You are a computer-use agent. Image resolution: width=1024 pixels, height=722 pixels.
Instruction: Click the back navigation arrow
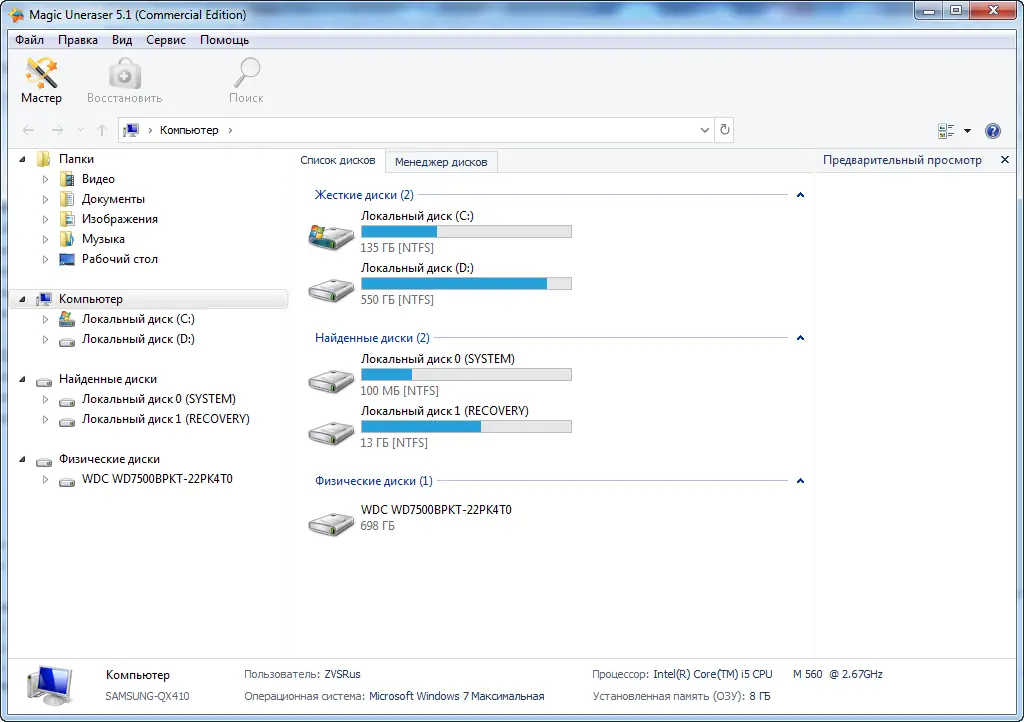coord(29,129)
